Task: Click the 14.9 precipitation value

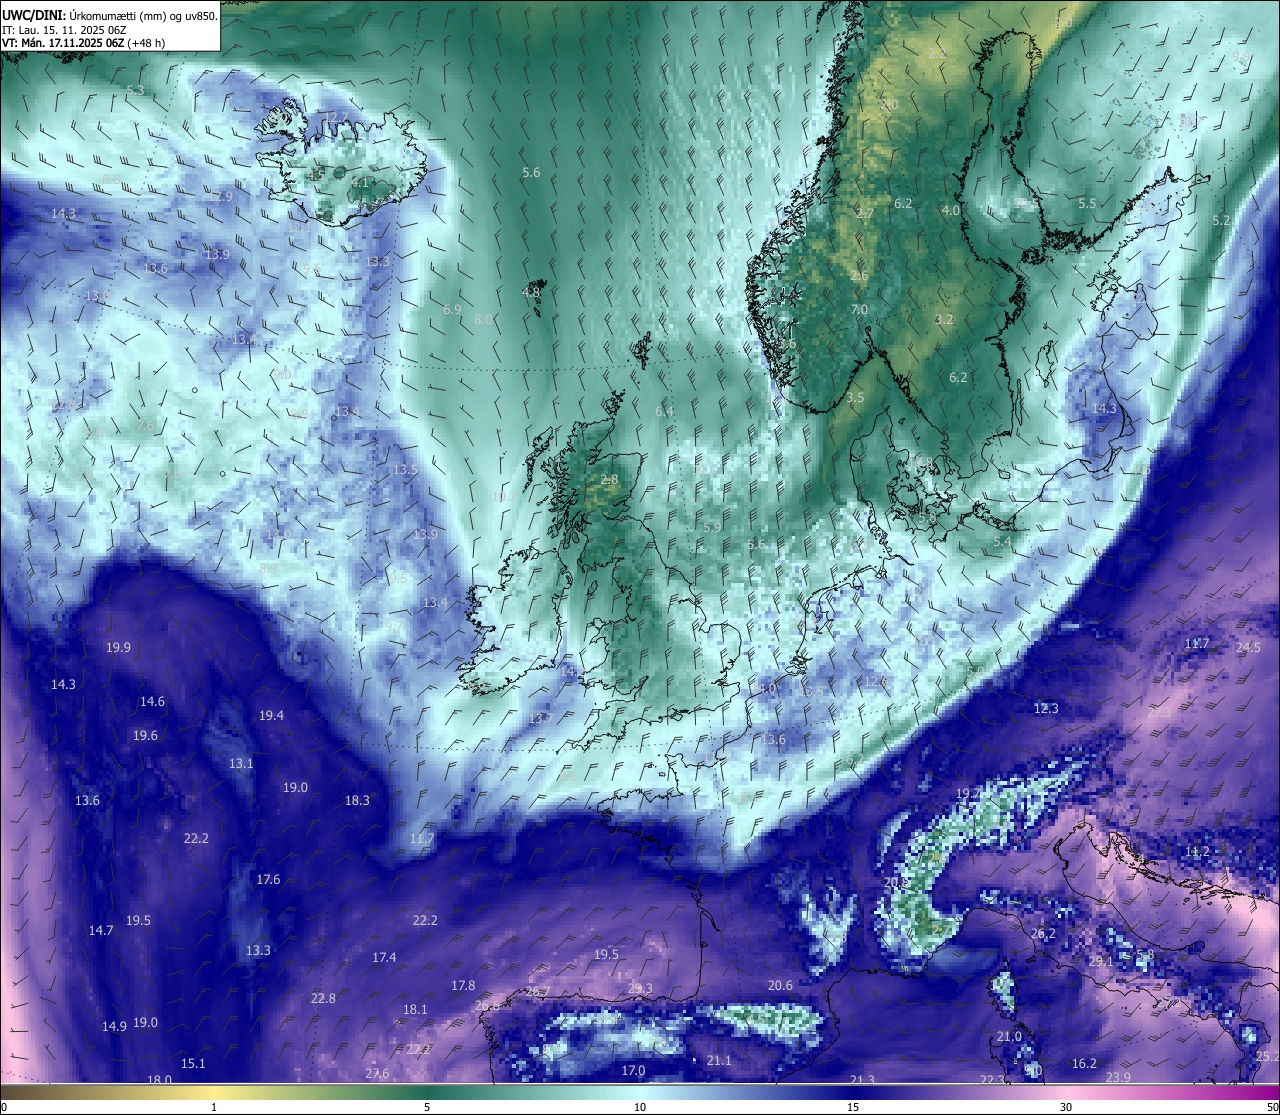Action: (114, 1027)
